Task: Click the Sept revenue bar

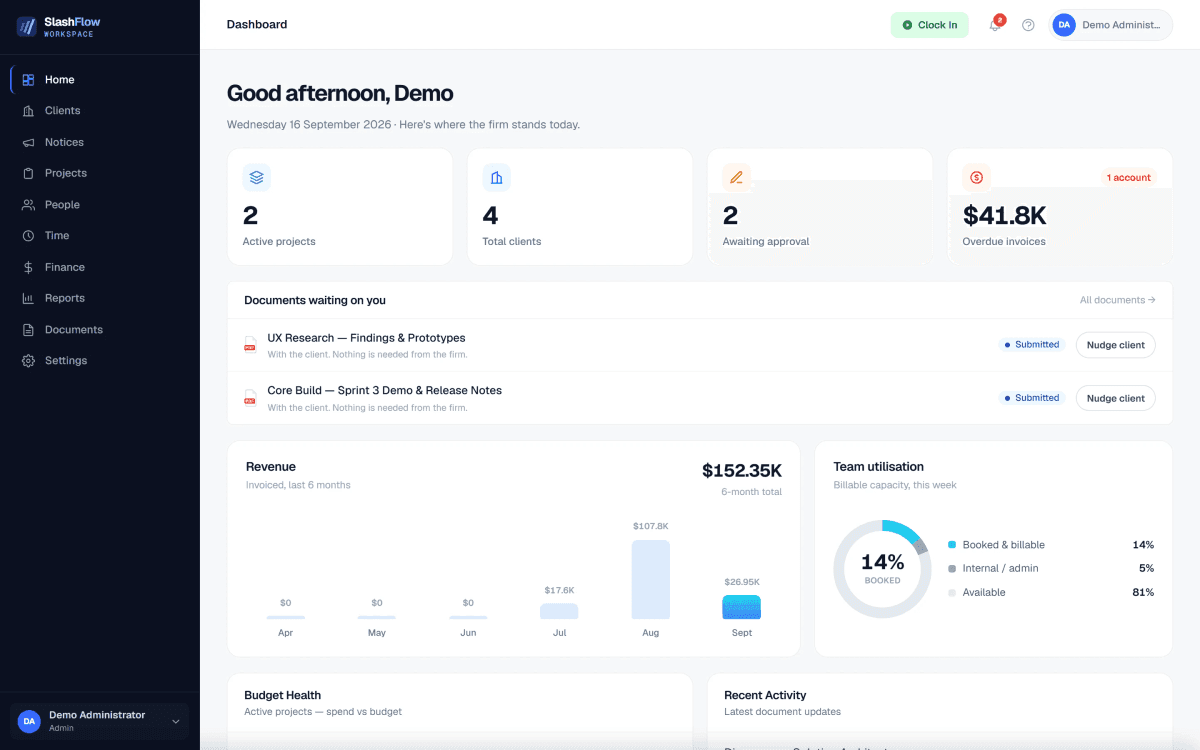Action: click(741, 607)
